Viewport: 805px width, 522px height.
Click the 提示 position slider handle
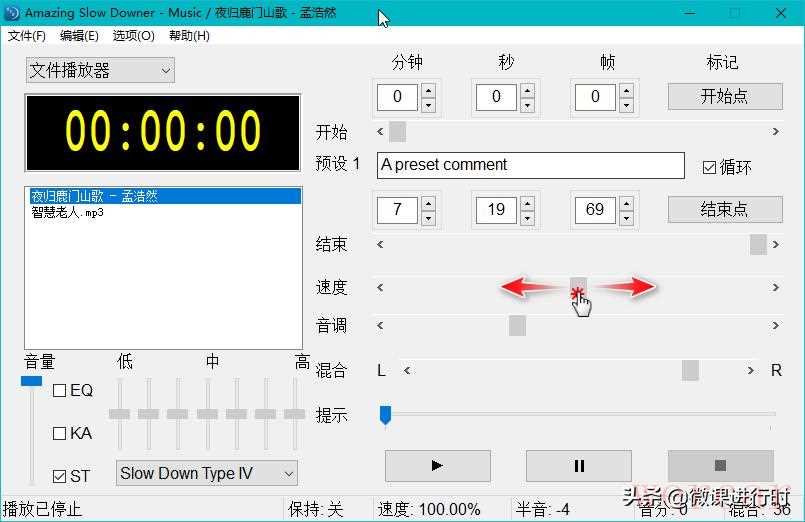(385, 414)
